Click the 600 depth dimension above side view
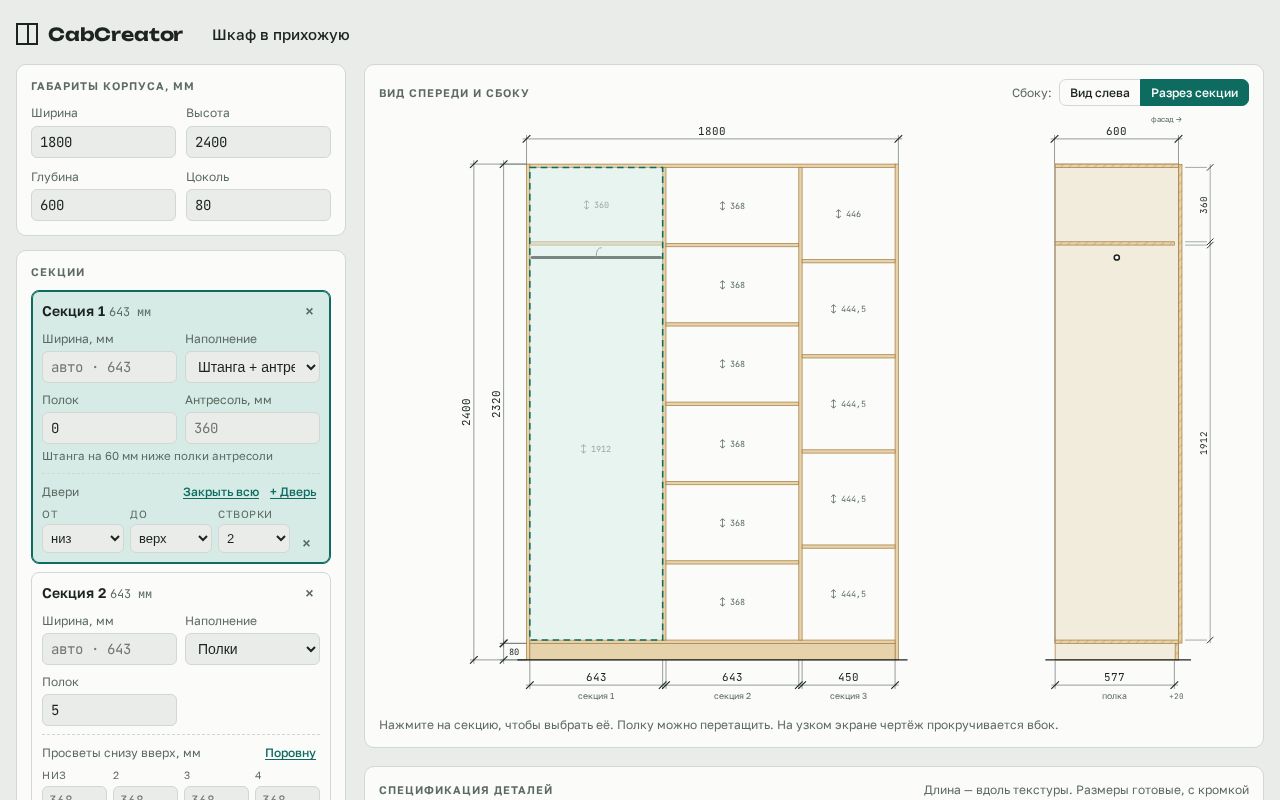 [1116, 131]
